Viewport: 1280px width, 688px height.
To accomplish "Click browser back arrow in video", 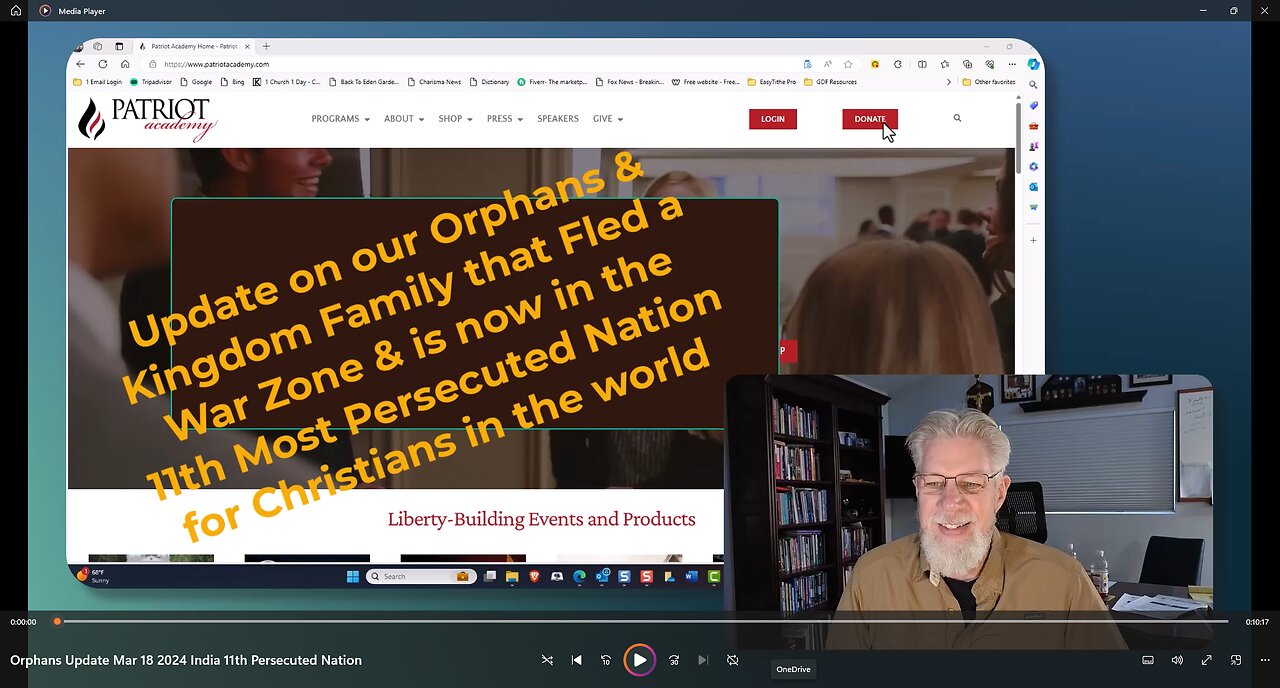I will pos(81,64).
